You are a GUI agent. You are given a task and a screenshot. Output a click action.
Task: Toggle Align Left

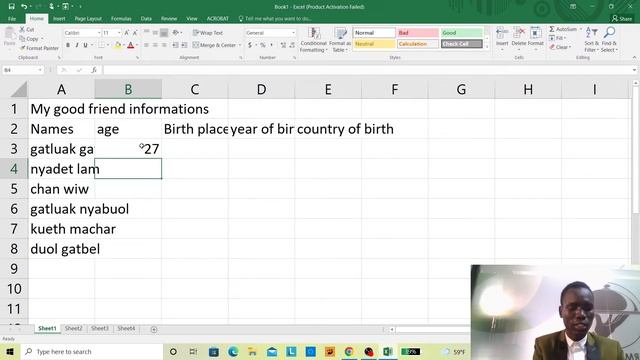point(146,45)
